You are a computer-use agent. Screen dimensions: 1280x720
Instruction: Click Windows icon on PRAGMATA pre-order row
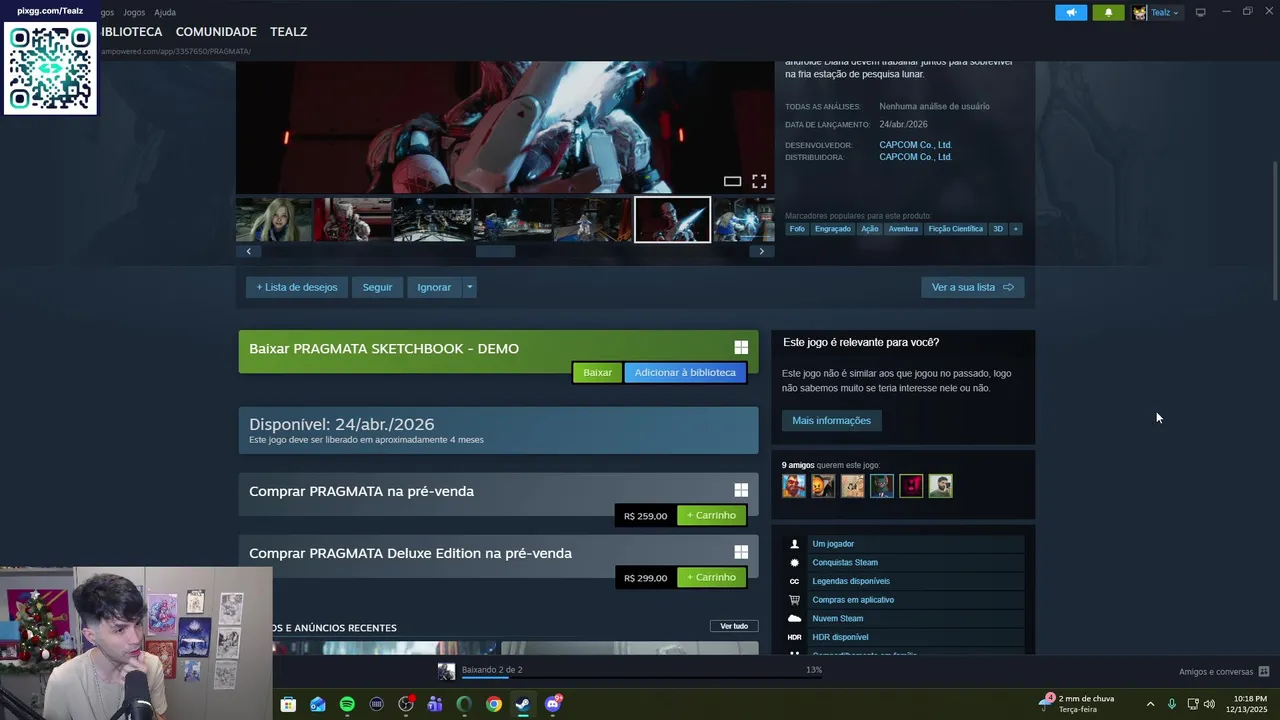(x=741, y=490)
